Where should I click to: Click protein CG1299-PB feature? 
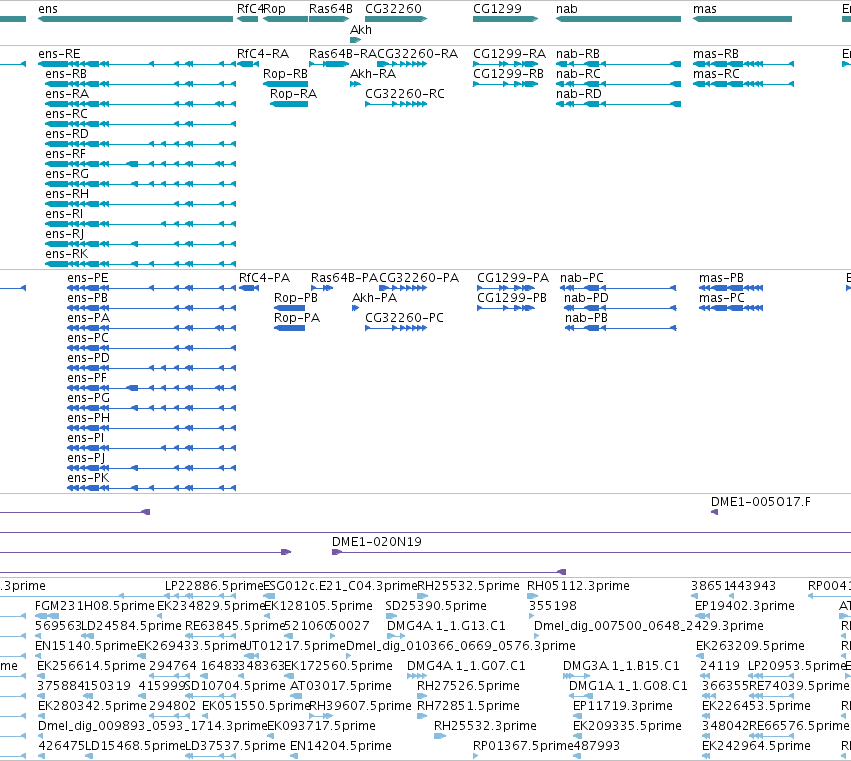(x=506, y=308)
